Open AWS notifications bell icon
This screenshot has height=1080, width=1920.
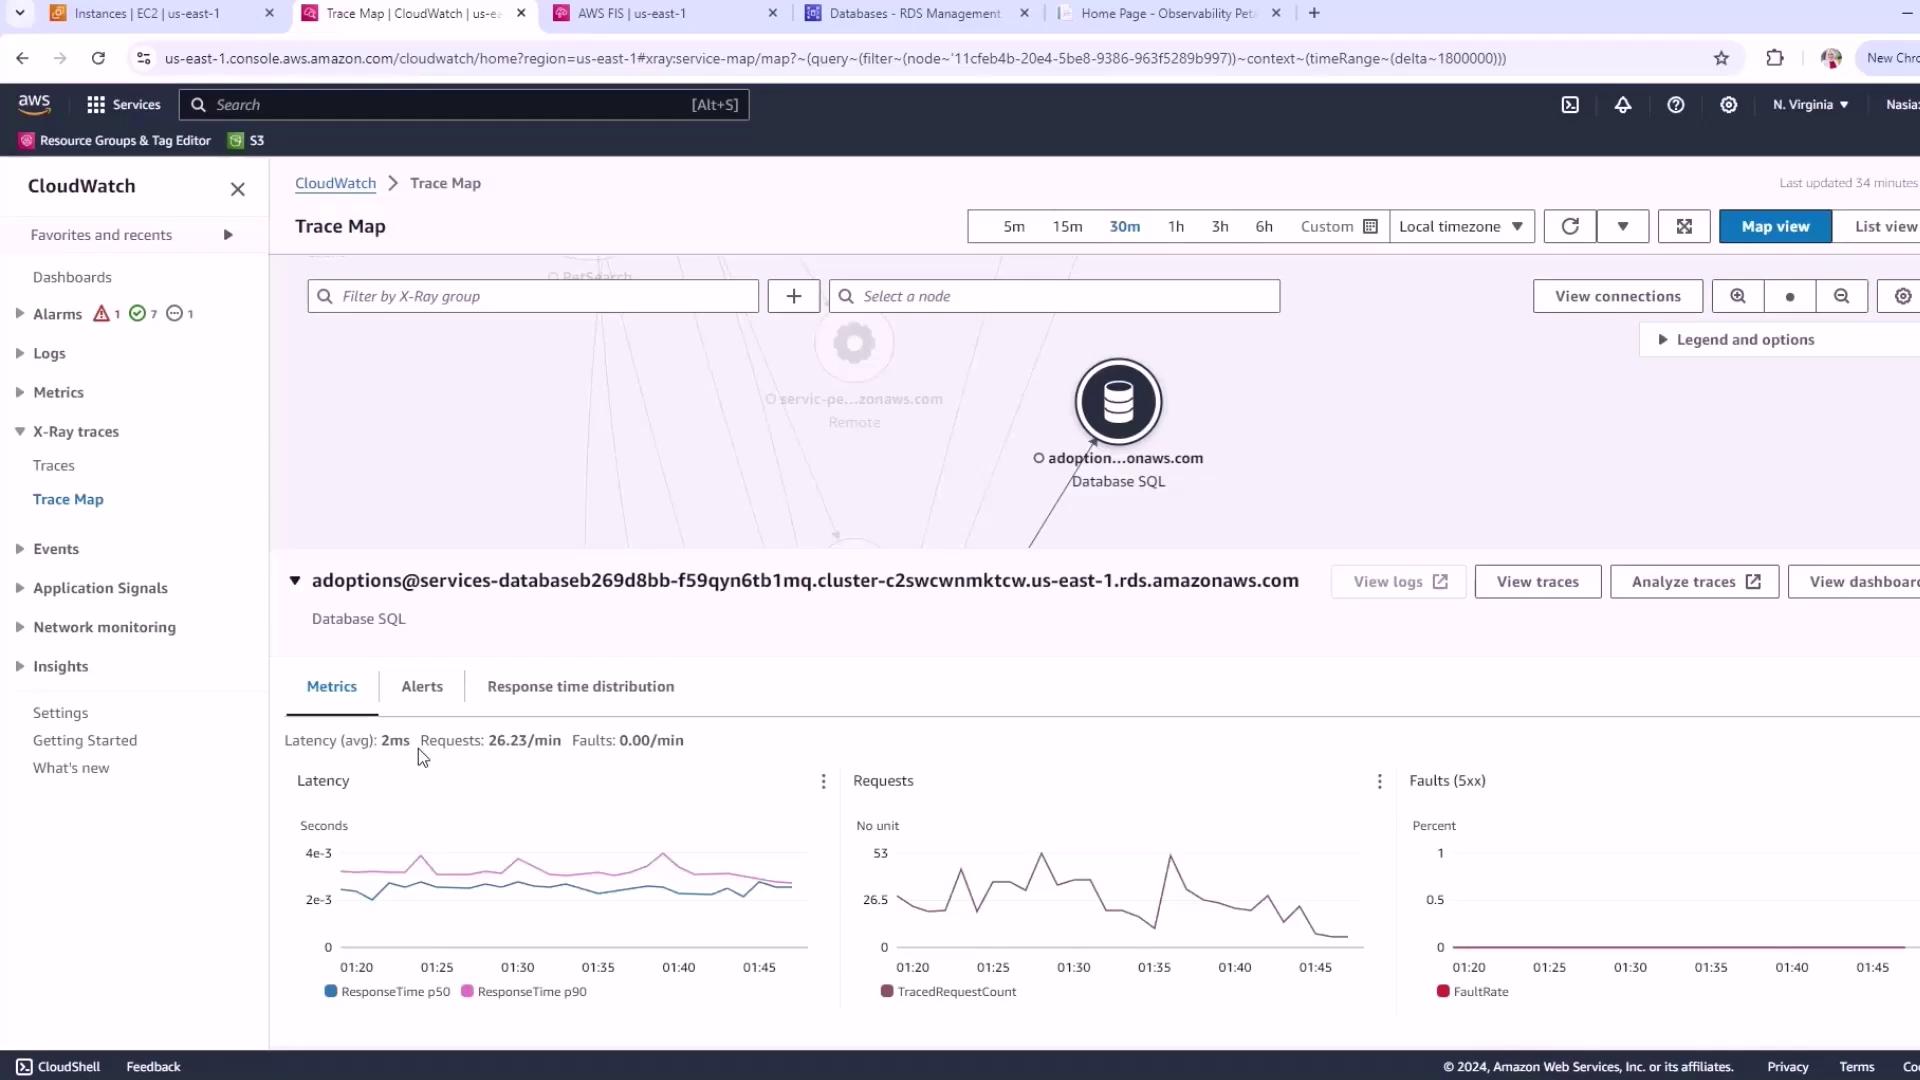coord(1623,104)
